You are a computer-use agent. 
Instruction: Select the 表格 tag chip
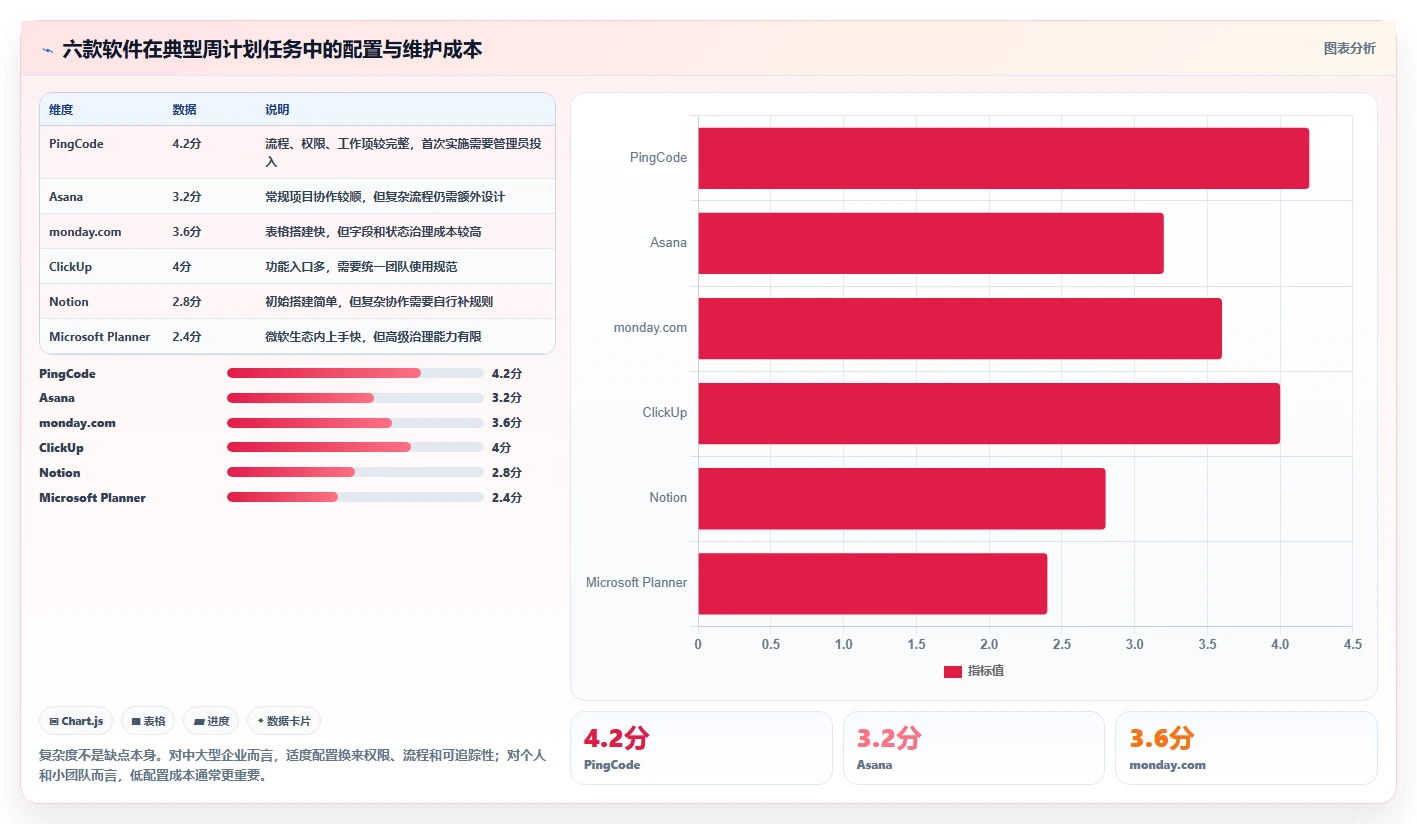point(148,721)
